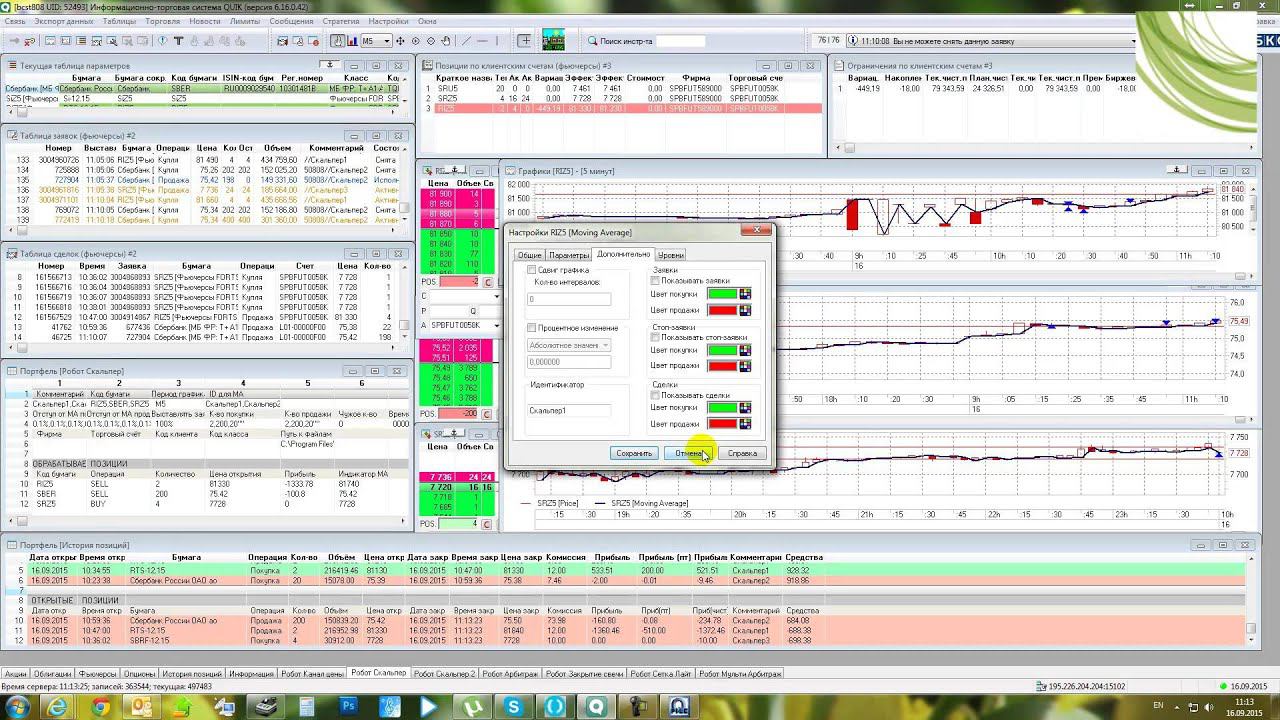
Task: Switch to the История позиций bottom tab
Action: point(191,674)
